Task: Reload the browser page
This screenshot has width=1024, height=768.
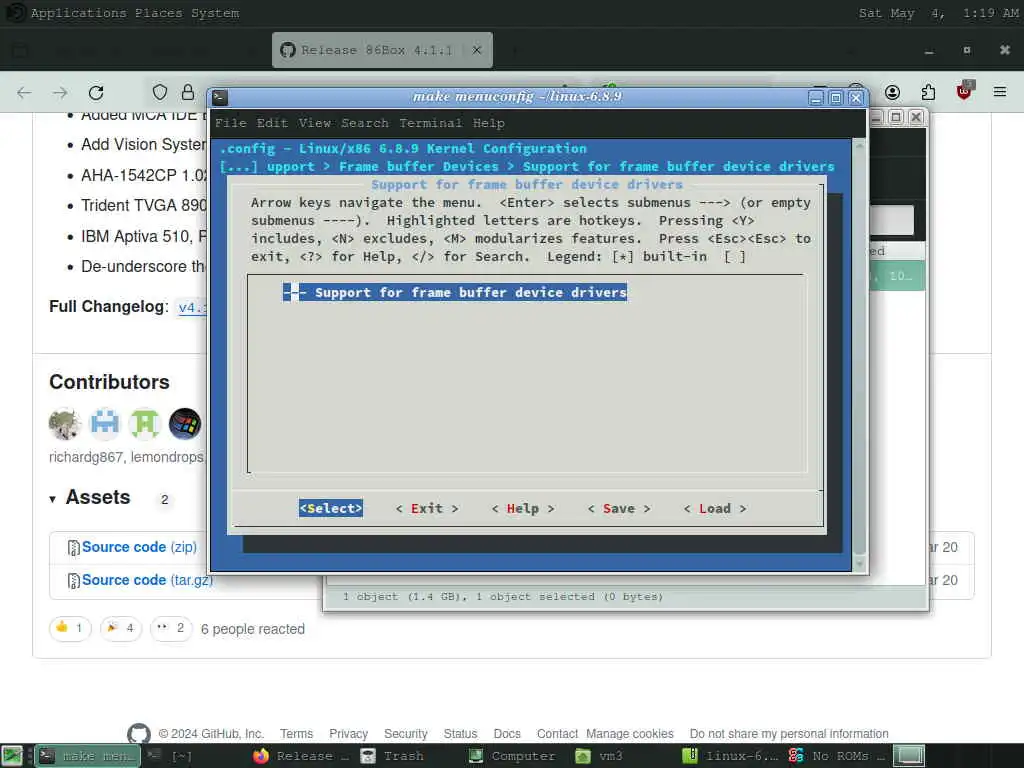Action: [96, 93]
